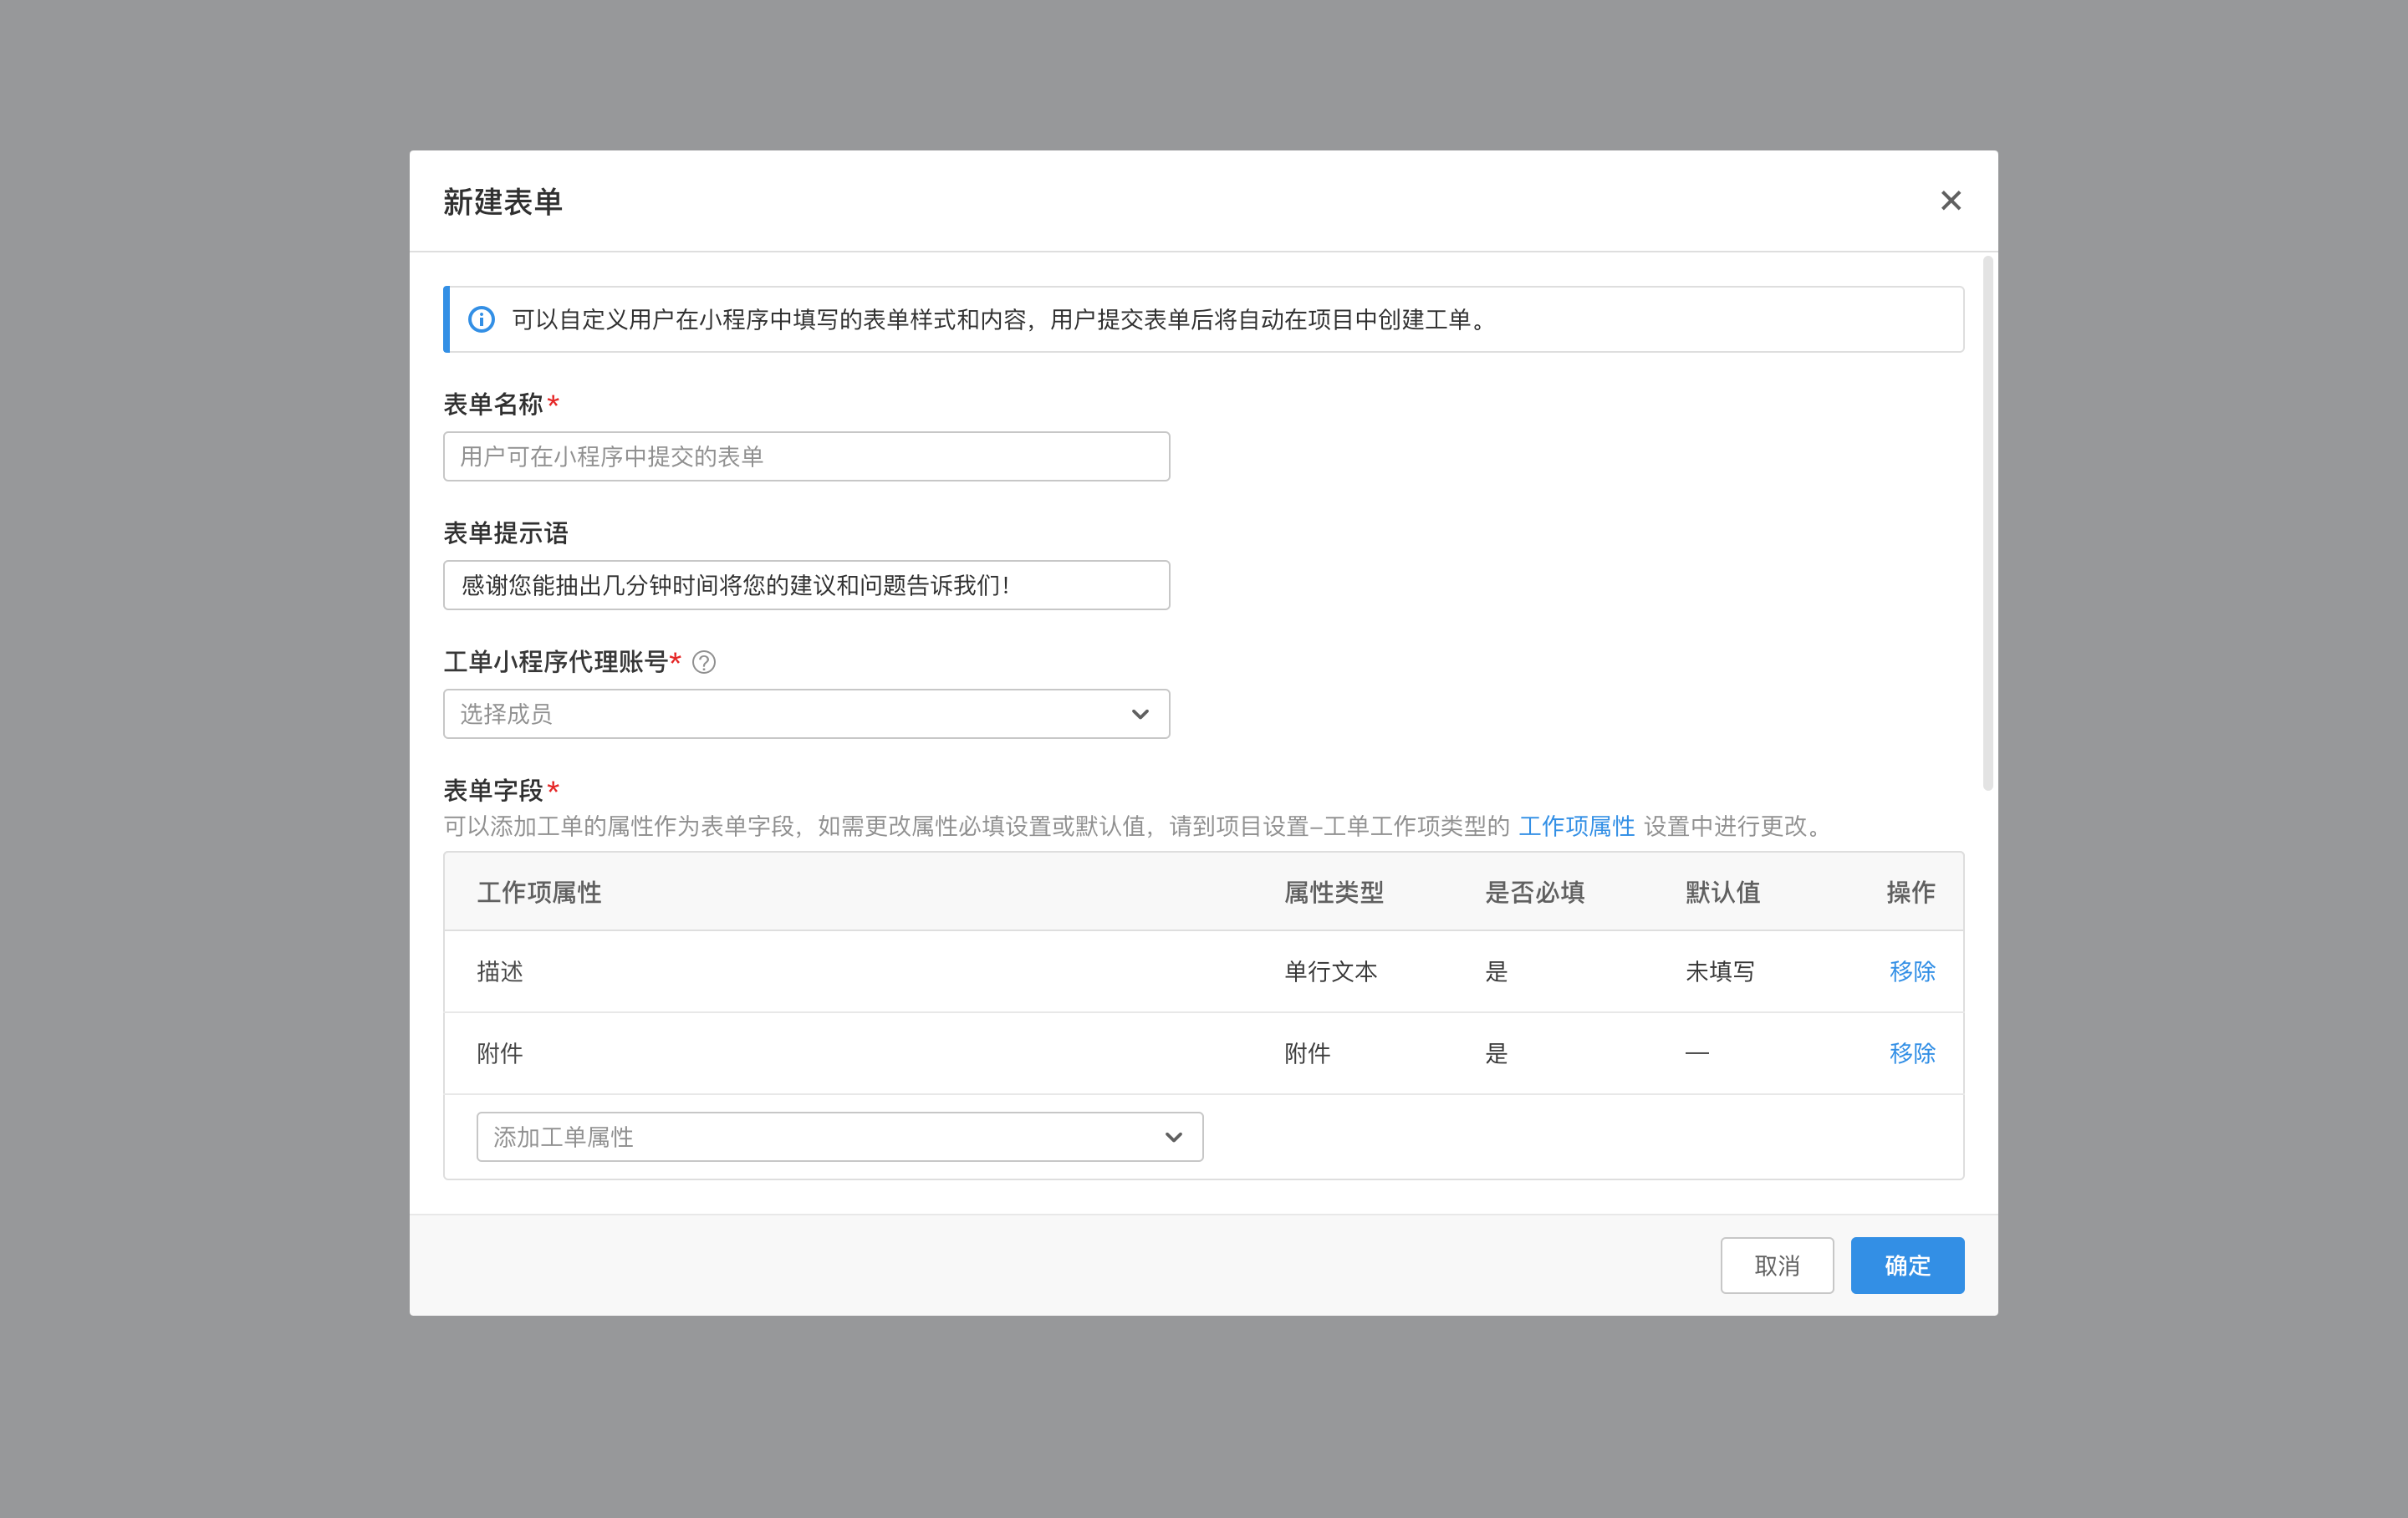The height and width of the screenshot is (1518, 2408).
Task: Click the 新建表单 dialog title
Action: coord(503,202)
